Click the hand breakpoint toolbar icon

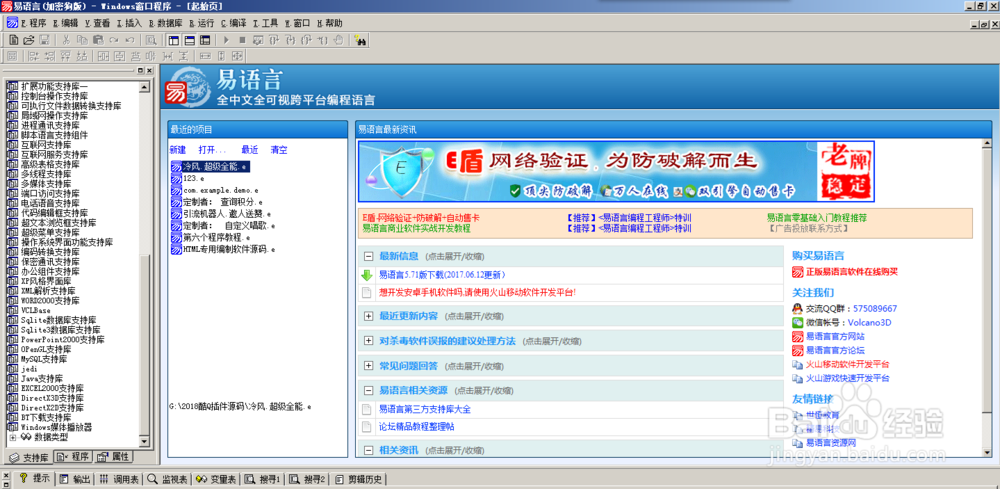pyautogui.click(x=339, y=40)
